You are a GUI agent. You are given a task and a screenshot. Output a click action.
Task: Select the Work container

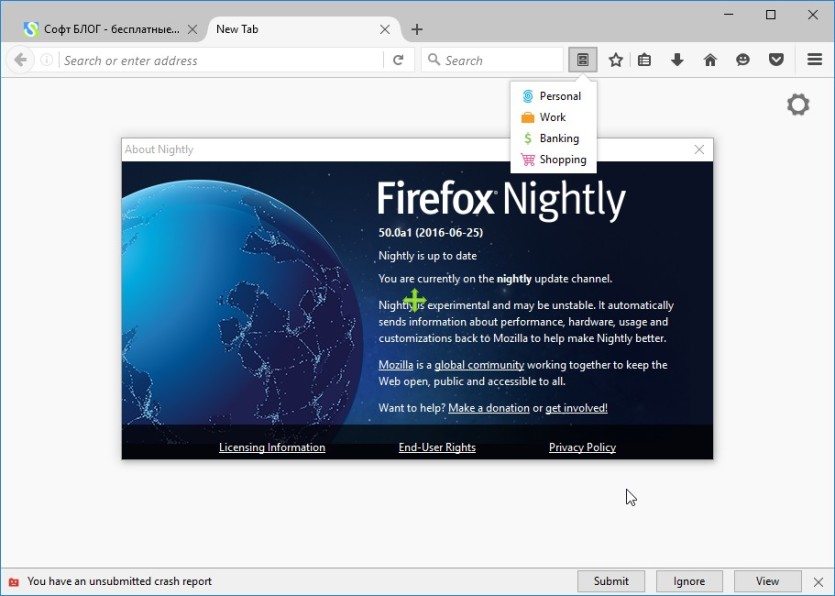tap(553, 117)
